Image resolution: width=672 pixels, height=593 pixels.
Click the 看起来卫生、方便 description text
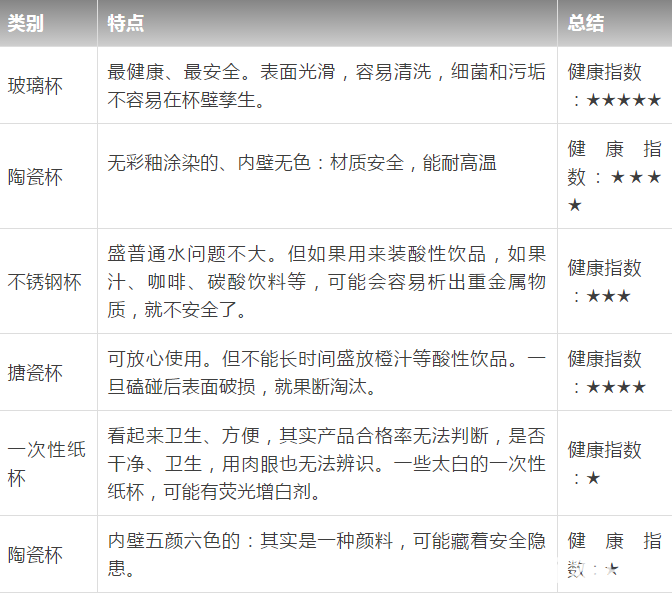[x=327, y=464]
